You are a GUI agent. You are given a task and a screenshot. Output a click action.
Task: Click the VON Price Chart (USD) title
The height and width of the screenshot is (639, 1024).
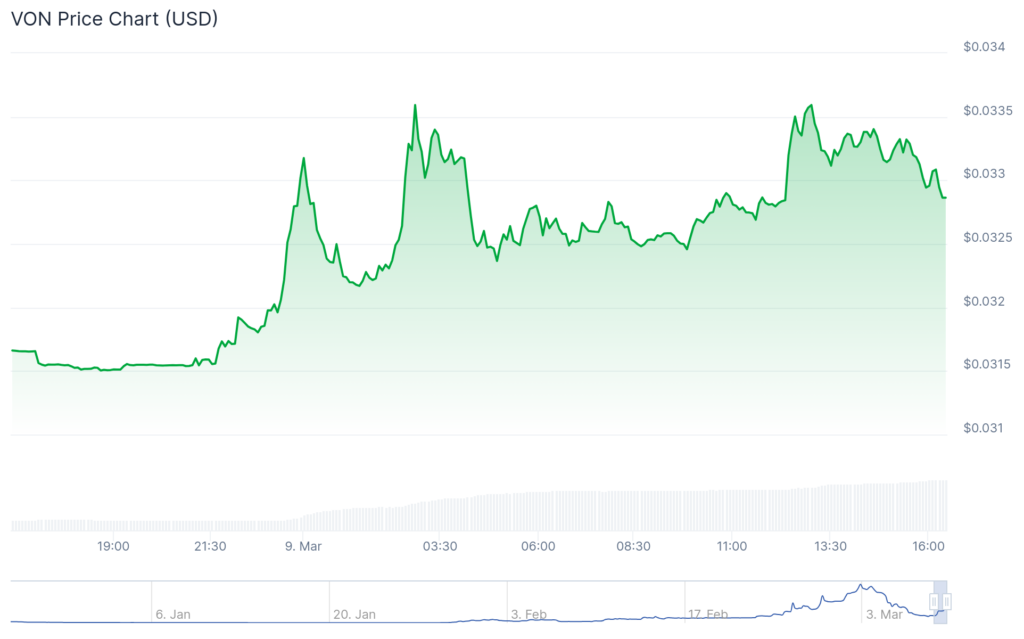tap(114, 18)
